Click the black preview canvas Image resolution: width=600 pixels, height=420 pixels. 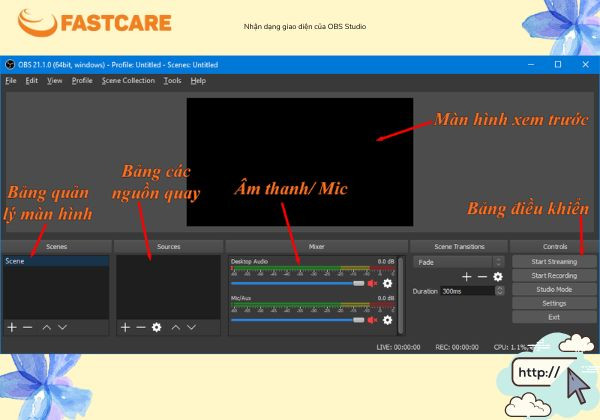click(x=300, y=162)
